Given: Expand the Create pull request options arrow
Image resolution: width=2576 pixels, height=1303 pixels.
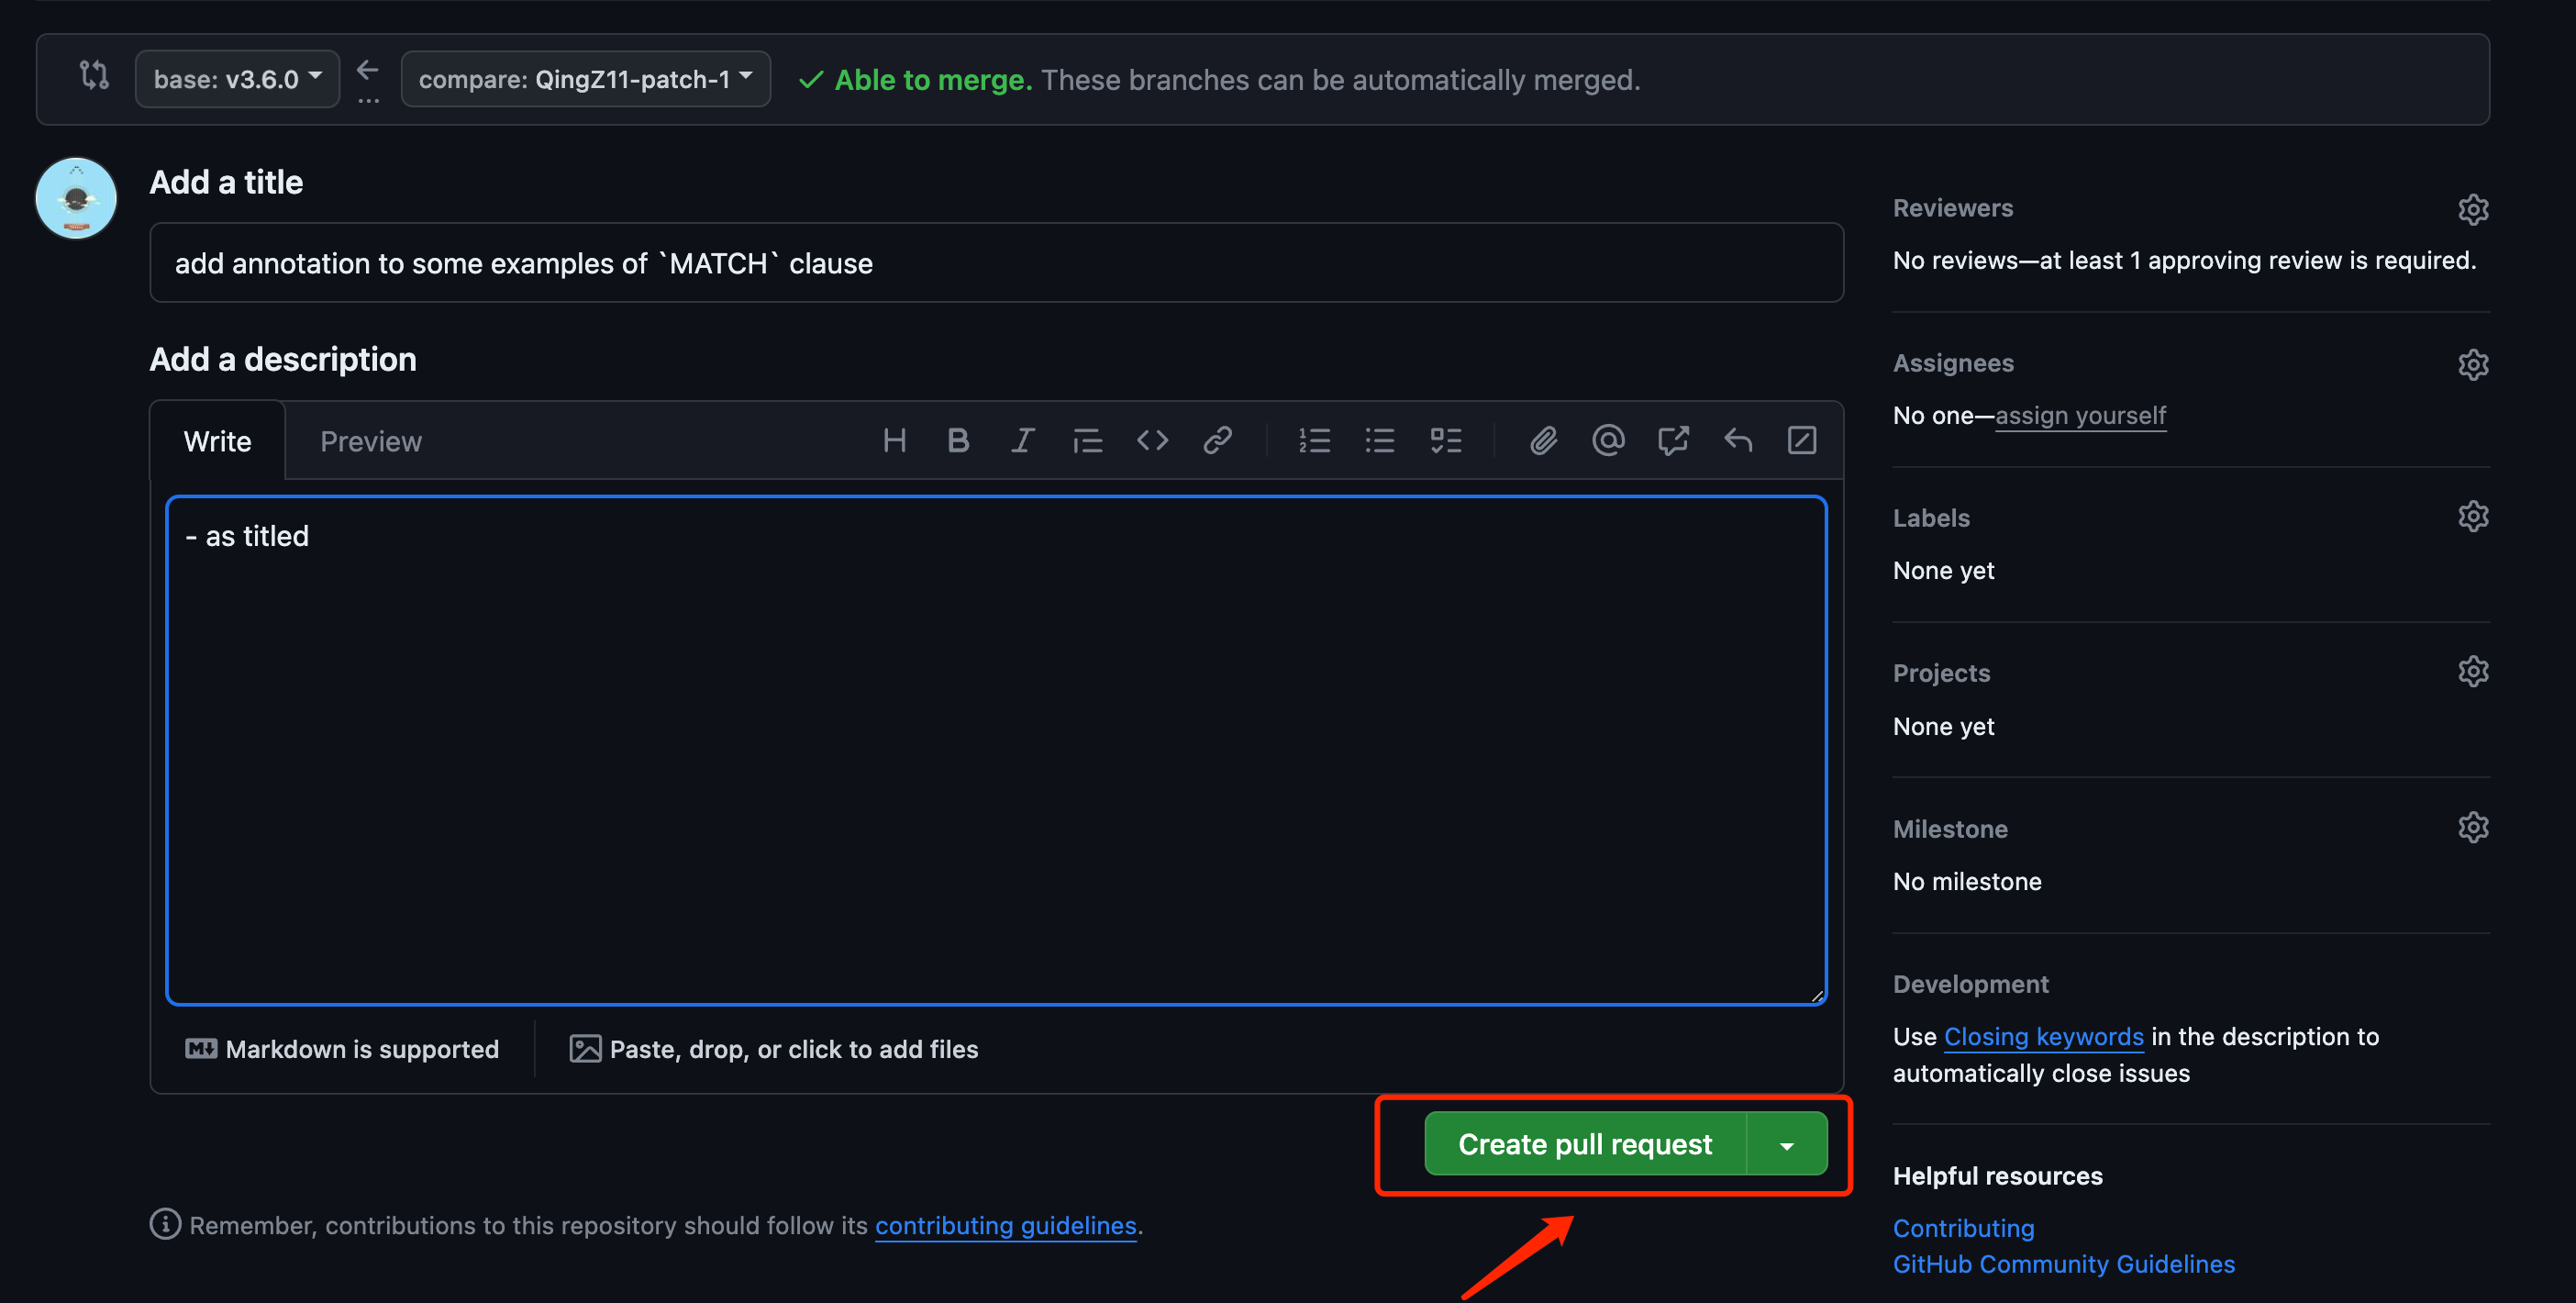Looking at the screenshot, I should click(x=1786, y=1145).
